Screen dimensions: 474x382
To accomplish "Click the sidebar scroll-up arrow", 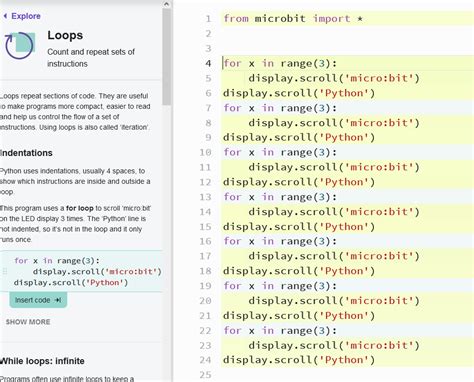I will pos(167,4).
